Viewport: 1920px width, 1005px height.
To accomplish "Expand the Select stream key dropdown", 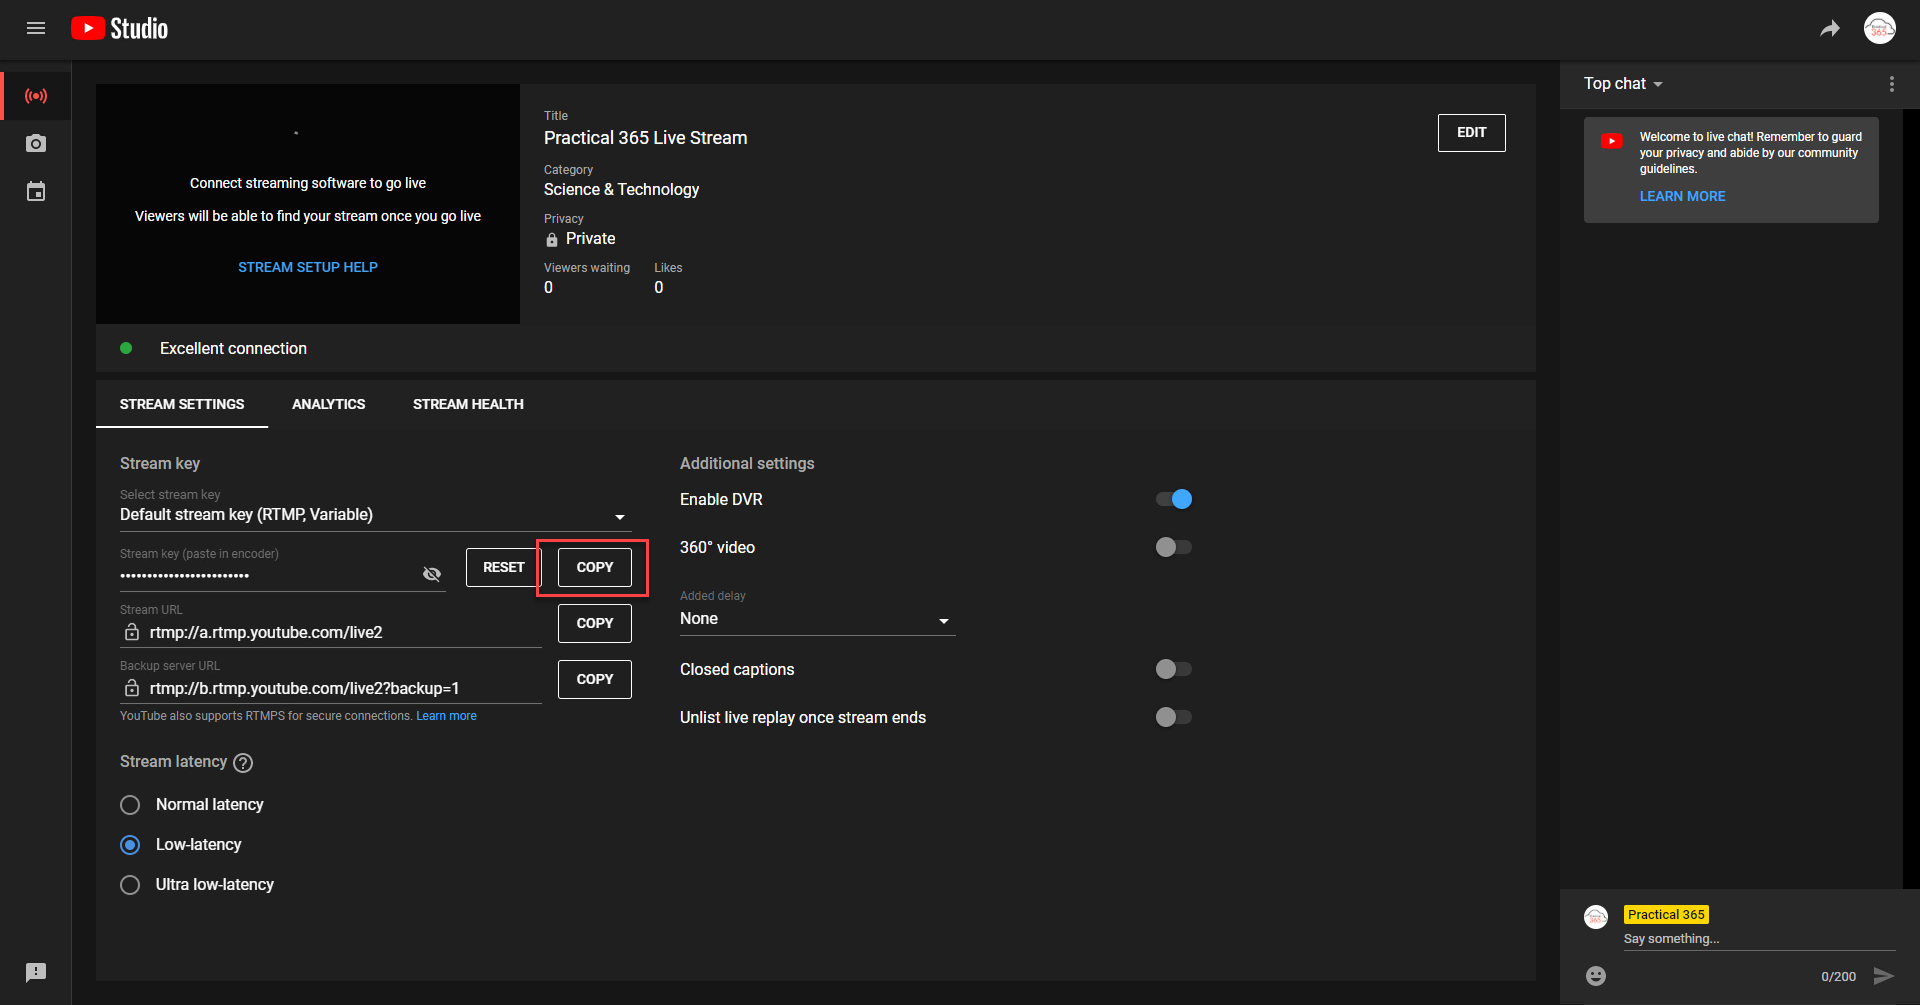I will (620, 516).
